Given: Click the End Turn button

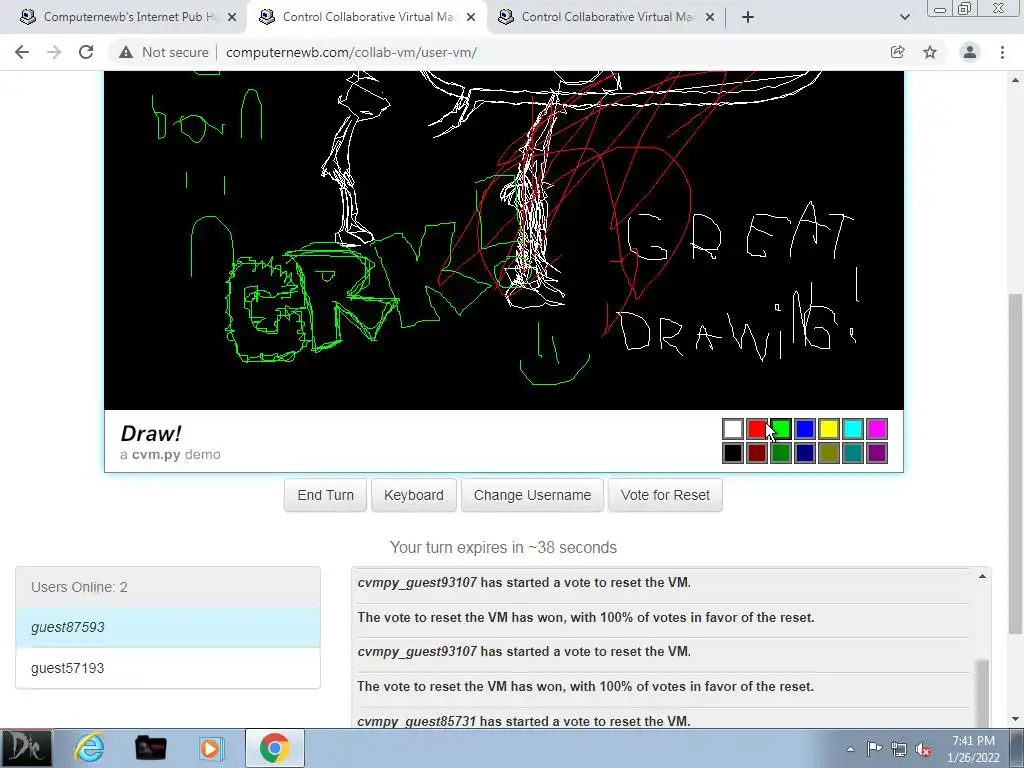Looking at the screenshot, I should click(325, 495).
